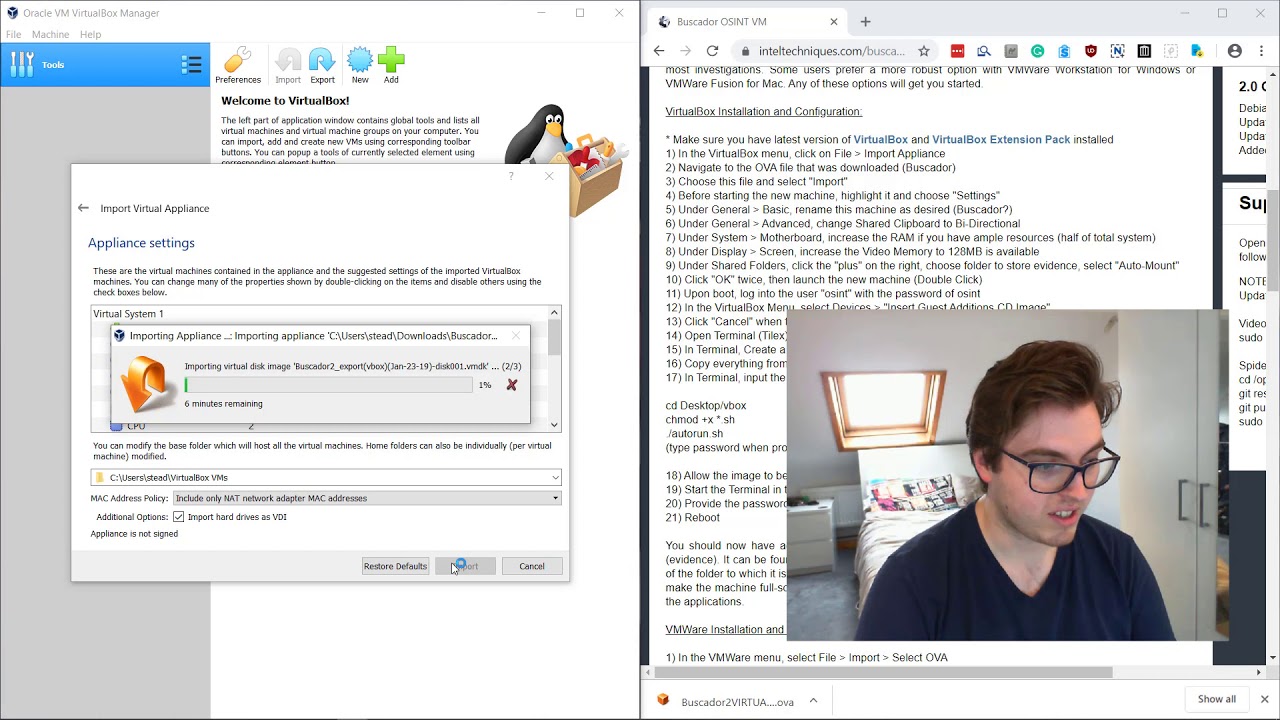The height and width of the screenshot is (720, 1280).
Task: Open the Preferences tool in VirtualBox
Action: (238, 66)
